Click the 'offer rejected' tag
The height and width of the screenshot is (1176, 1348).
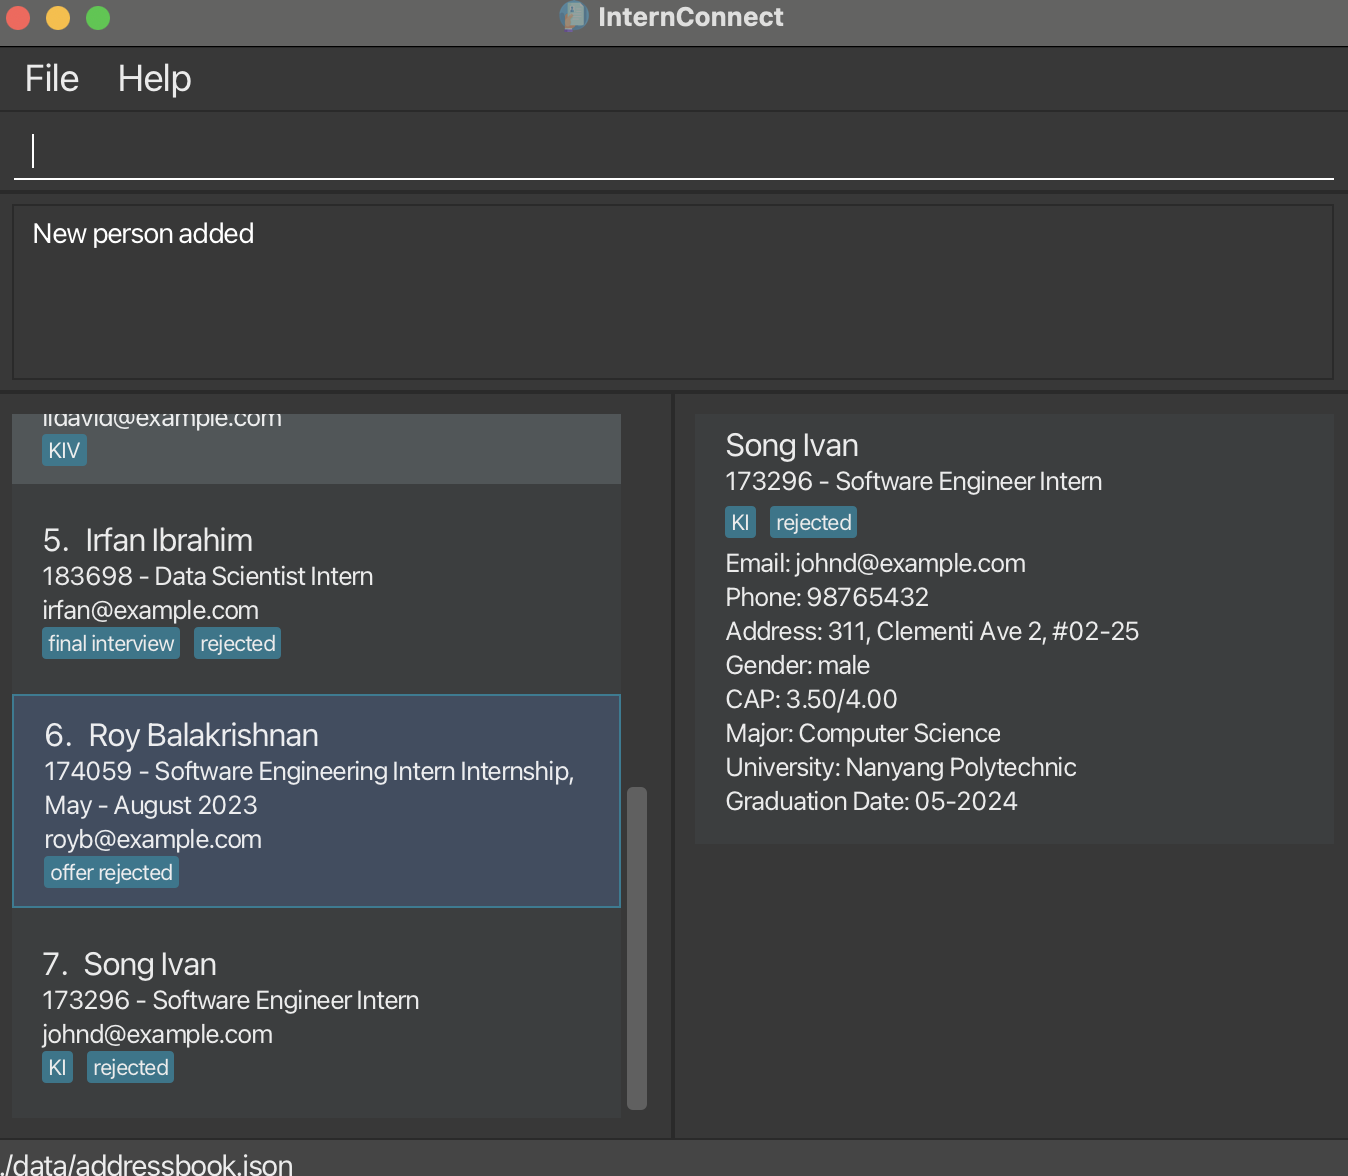point(111,872)
